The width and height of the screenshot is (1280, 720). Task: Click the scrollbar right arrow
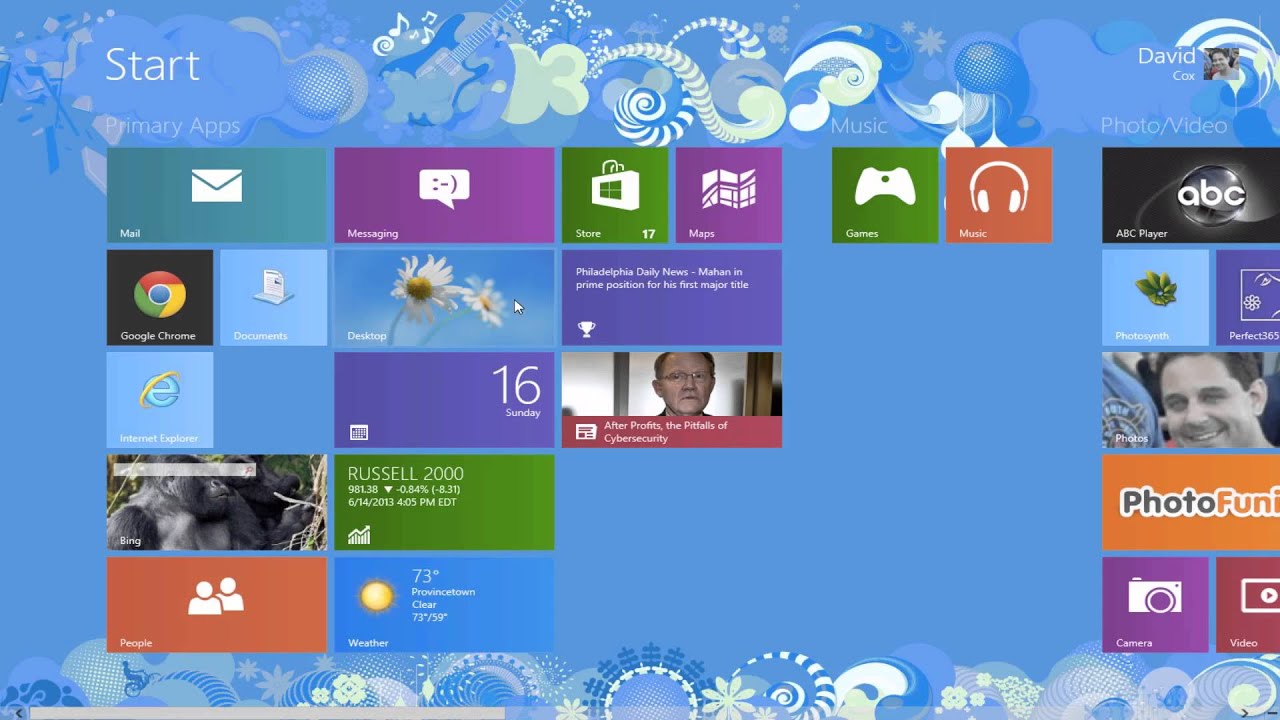[1244, 713]
